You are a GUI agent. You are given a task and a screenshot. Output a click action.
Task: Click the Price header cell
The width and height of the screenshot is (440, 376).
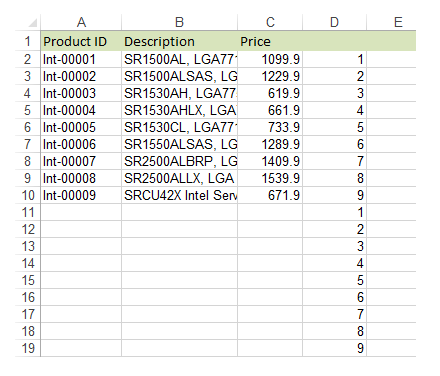tap(270, 41)
